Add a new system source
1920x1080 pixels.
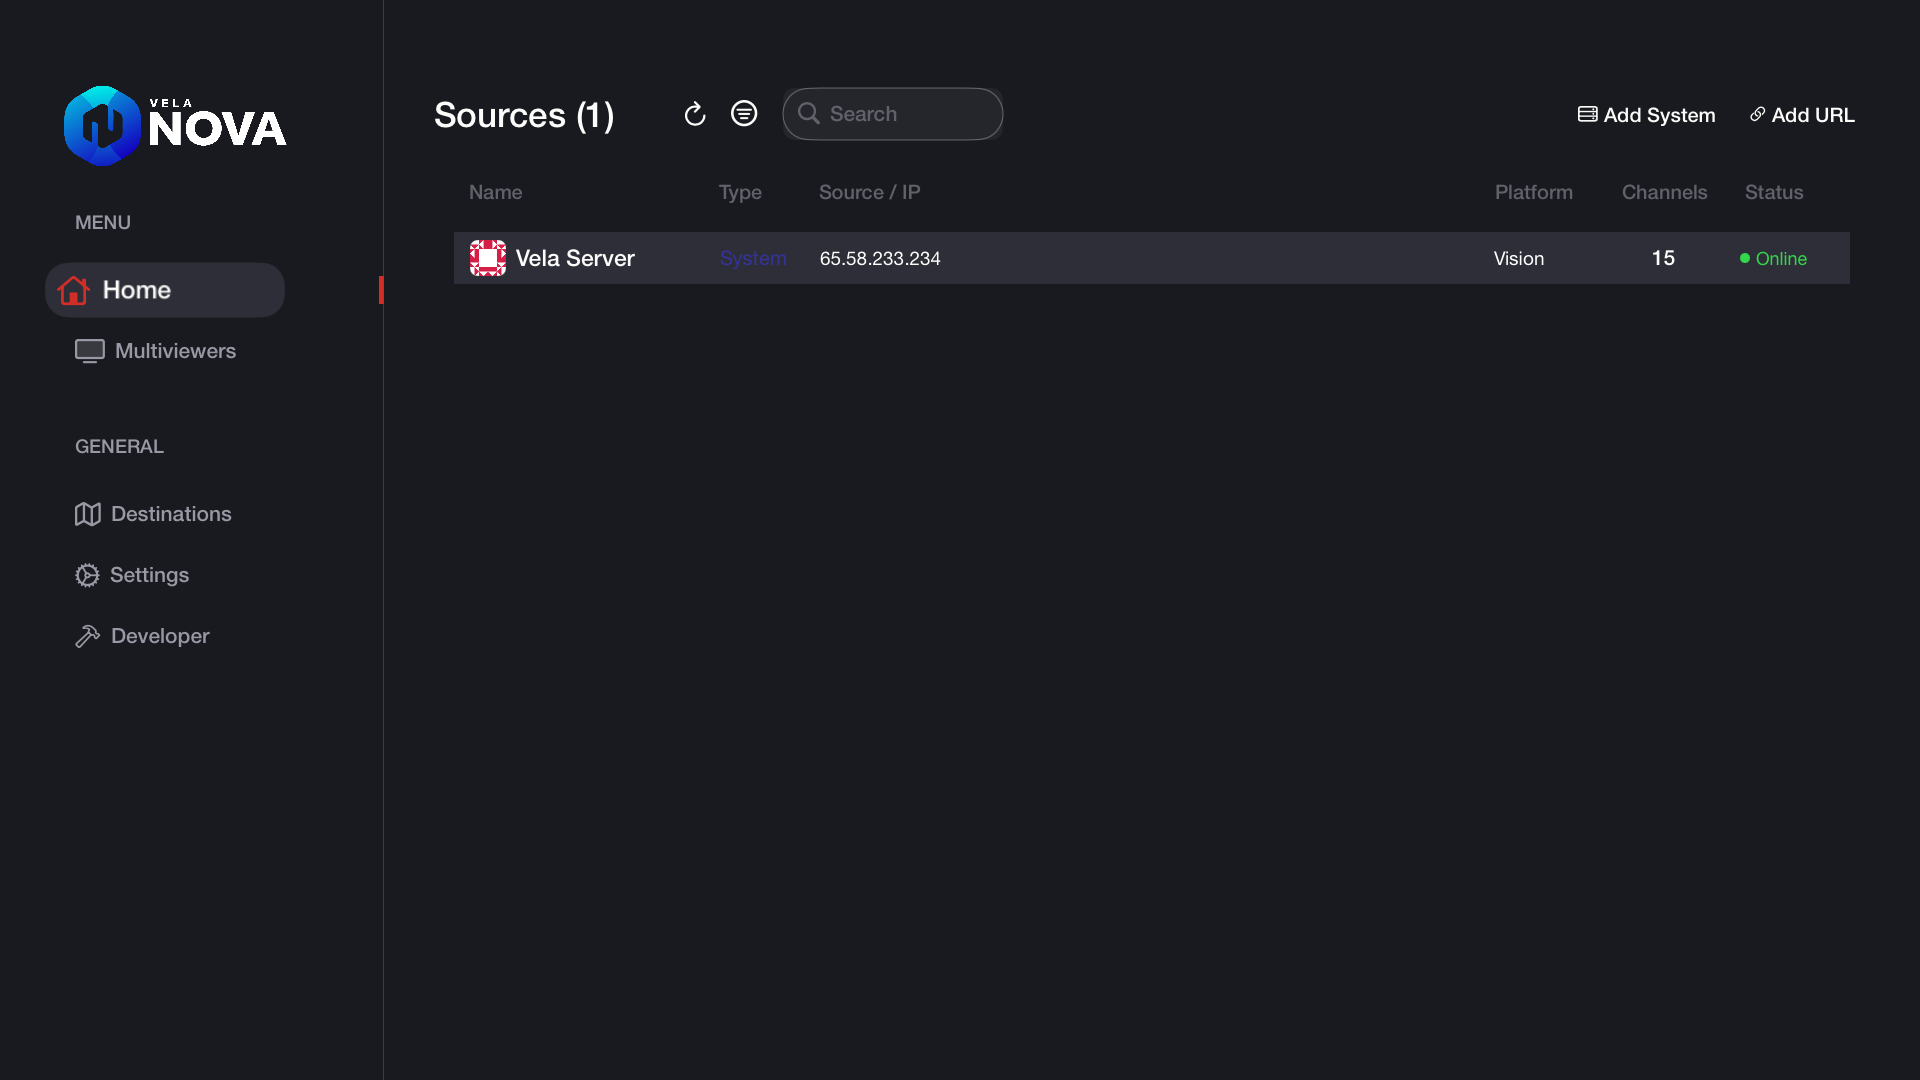[1646, 115]
